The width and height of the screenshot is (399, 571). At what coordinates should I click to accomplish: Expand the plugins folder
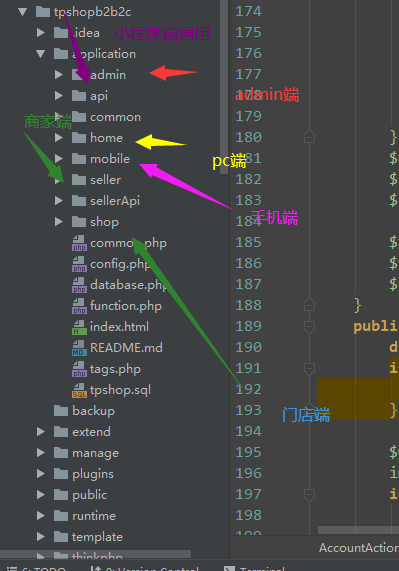[x=41, y=474]
